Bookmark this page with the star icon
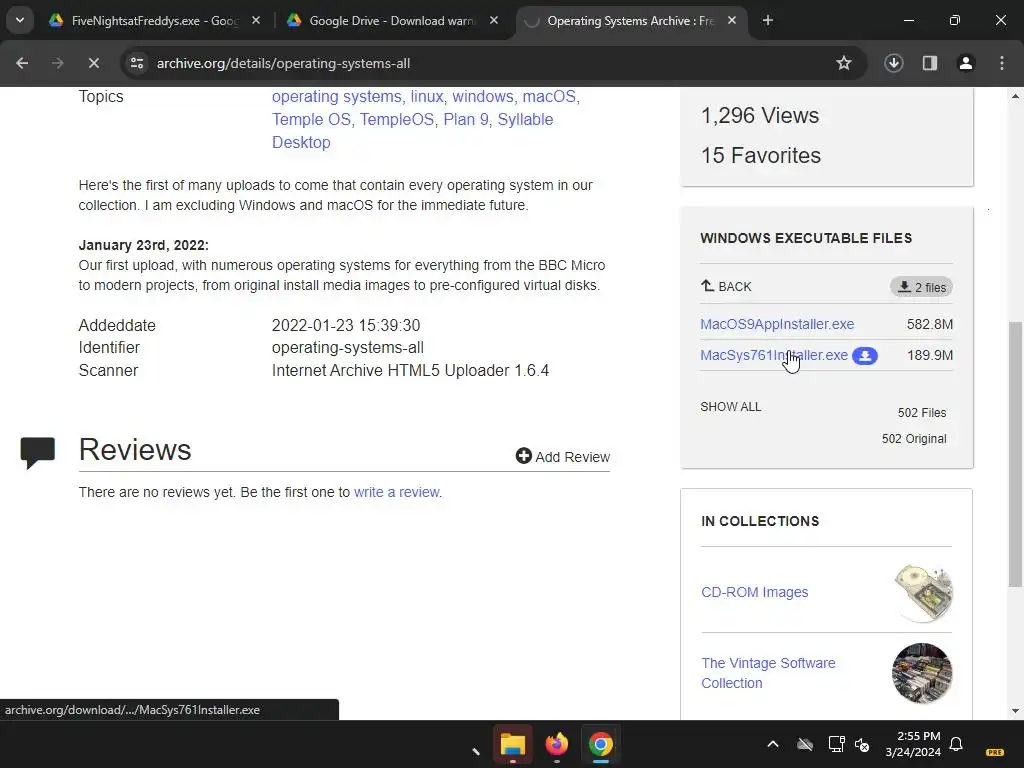 tap(844, 63)
